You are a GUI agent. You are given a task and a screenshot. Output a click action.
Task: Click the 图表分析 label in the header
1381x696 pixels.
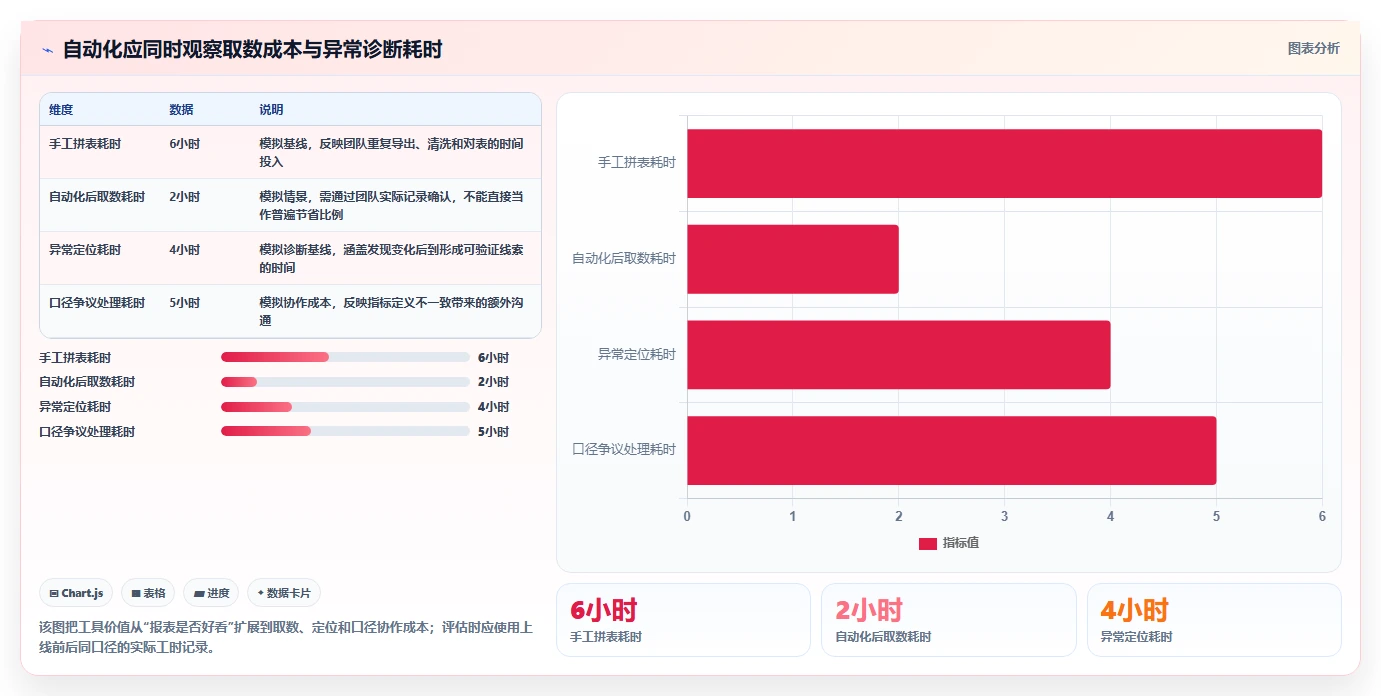click(x=1313, y=48)
